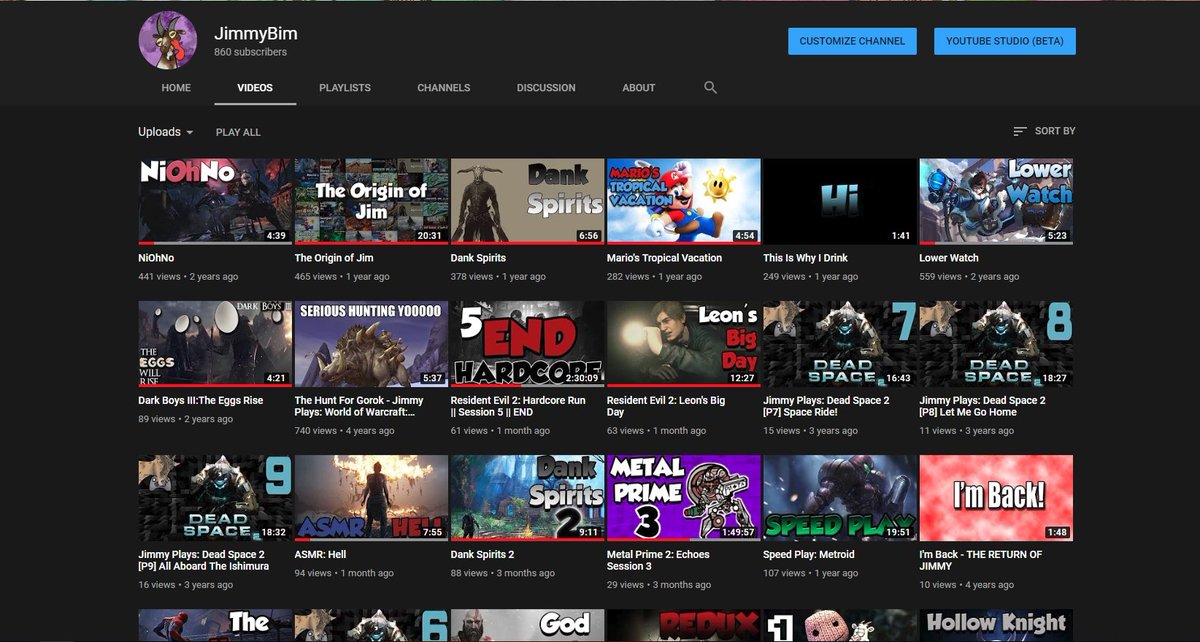
Task: Switch to the Playlists tab
Action: pyautogui.click(x=345, y=88)
